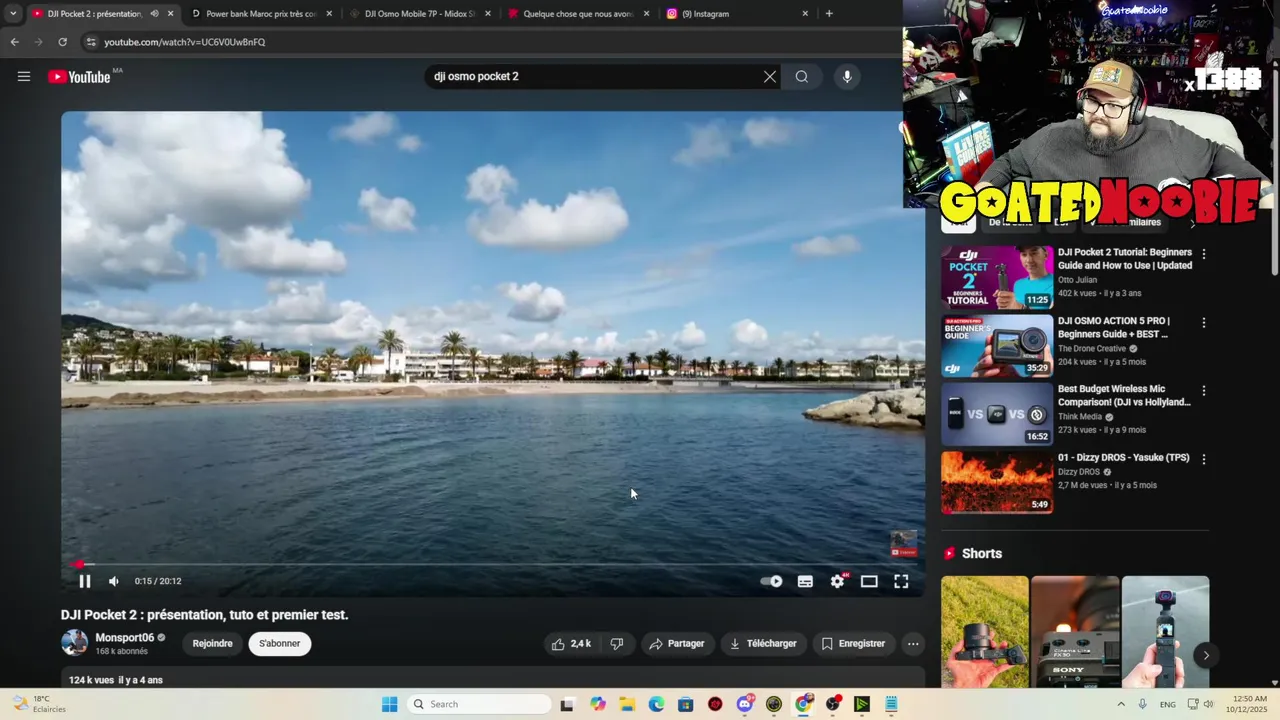Open more actions three-dot menu under video

point(913,644)
